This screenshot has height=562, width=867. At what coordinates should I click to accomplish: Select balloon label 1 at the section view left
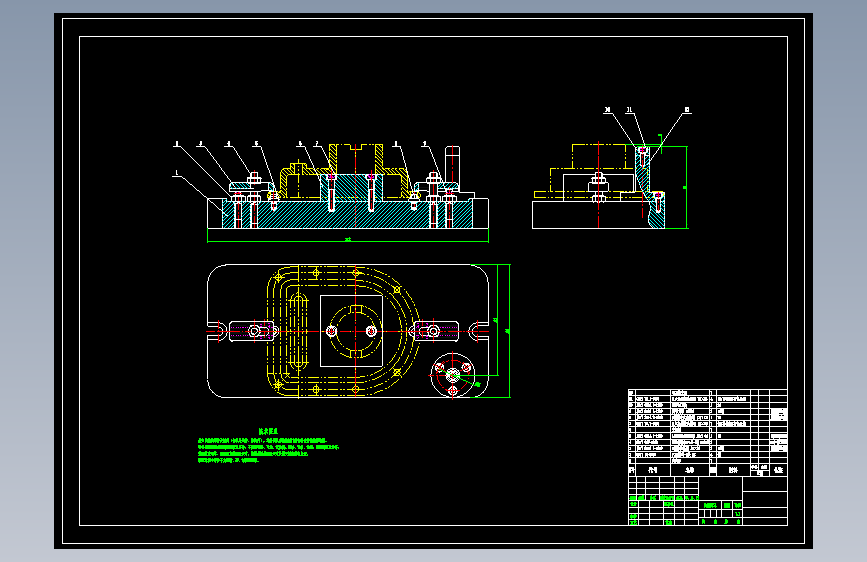[176, 173]
